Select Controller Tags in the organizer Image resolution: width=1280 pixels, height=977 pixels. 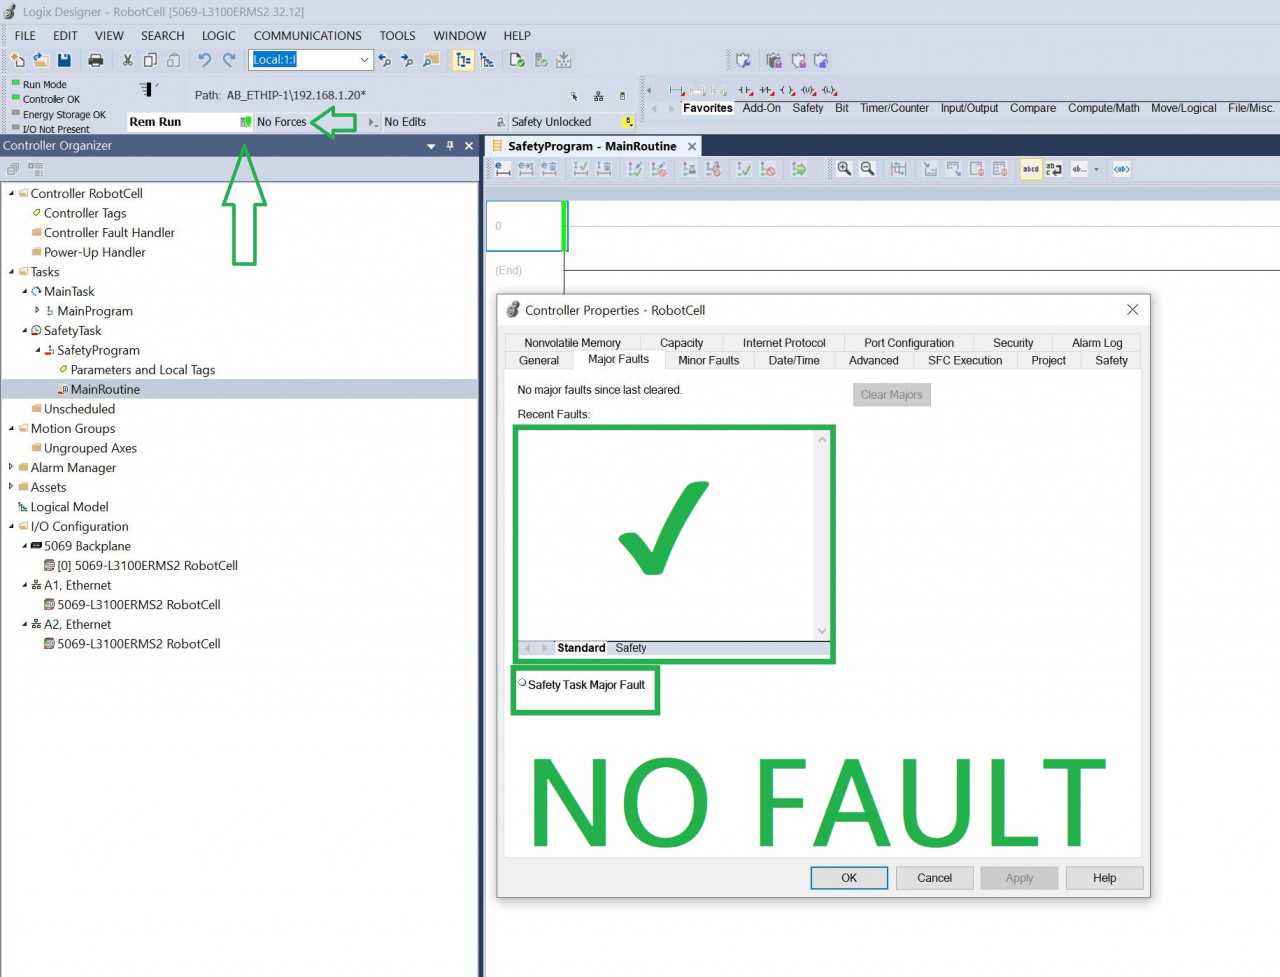(85, 213)
